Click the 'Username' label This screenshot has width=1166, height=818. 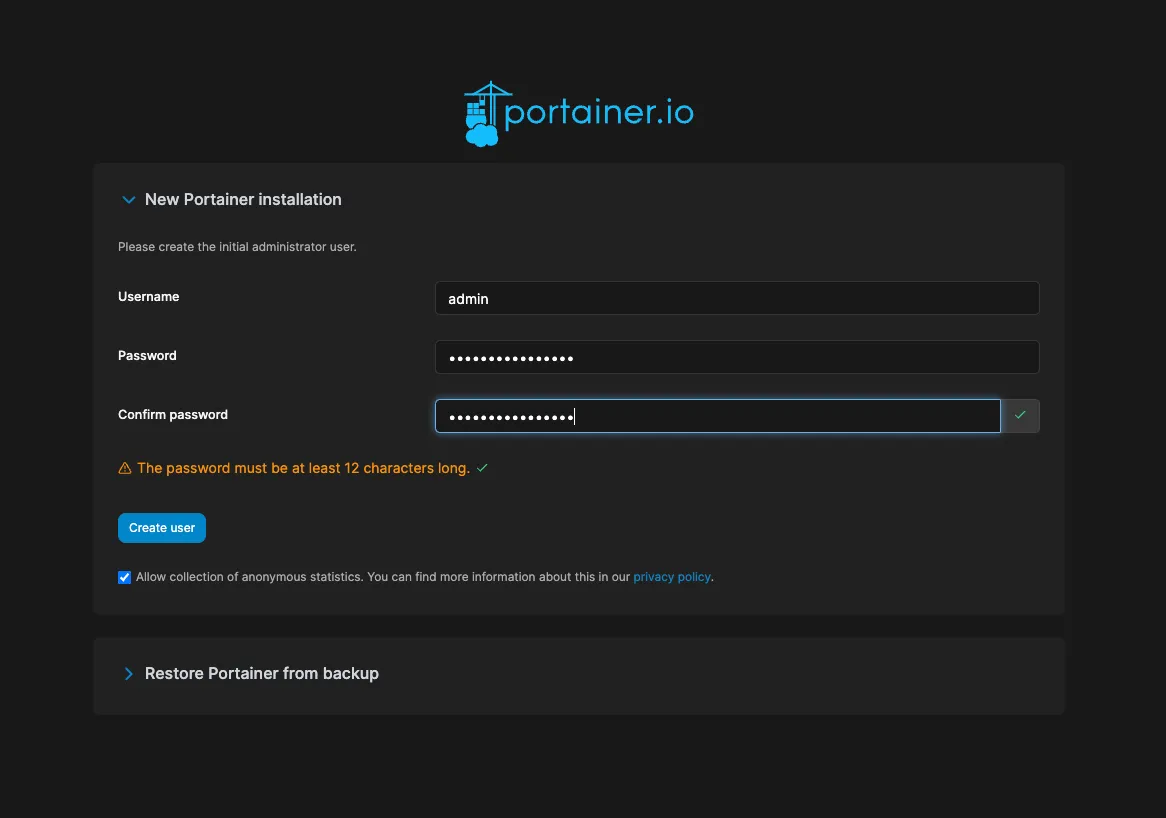pos(149,297)
